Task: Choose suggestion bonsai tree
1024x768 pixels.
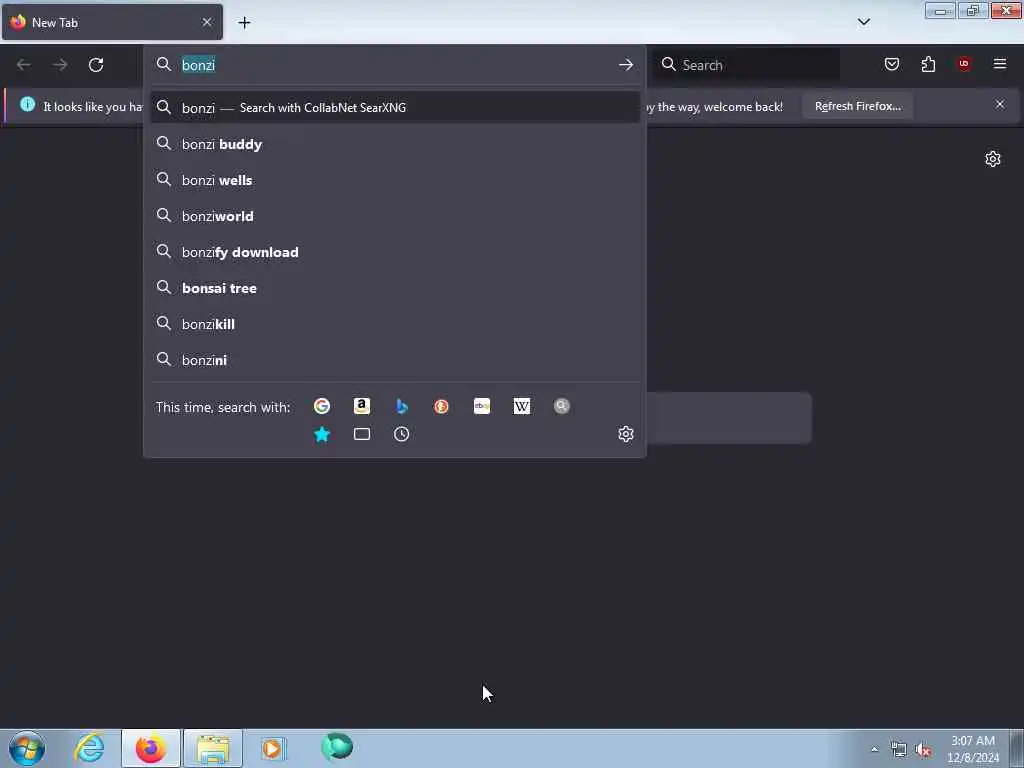Action: [394, 288]
